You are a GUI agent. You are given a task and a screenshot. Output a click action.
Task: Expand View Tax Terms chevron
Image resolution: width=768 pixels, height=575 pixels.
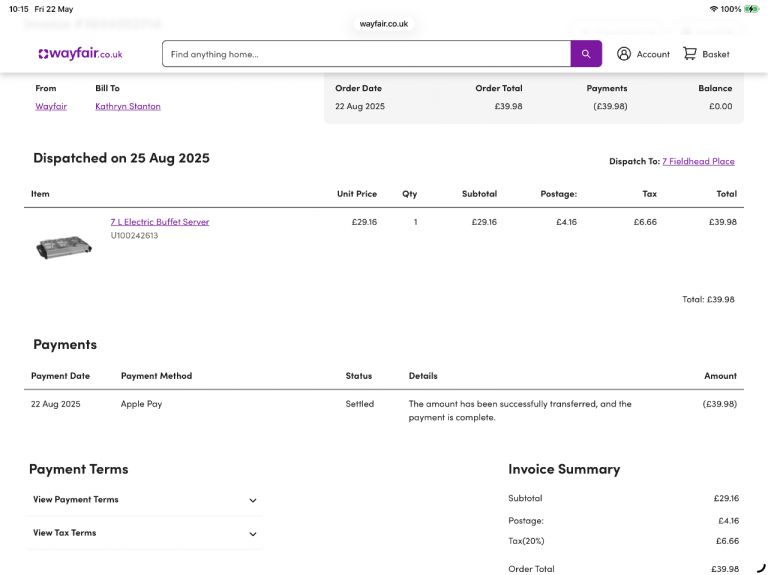253,534
